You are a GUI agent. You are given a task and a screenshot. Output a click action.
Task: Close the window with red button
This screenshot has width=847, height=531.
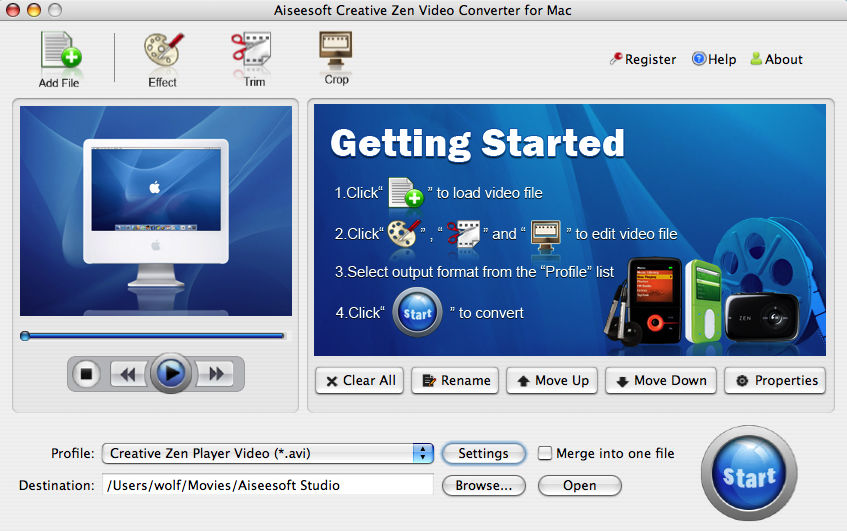tap(12, 10)
